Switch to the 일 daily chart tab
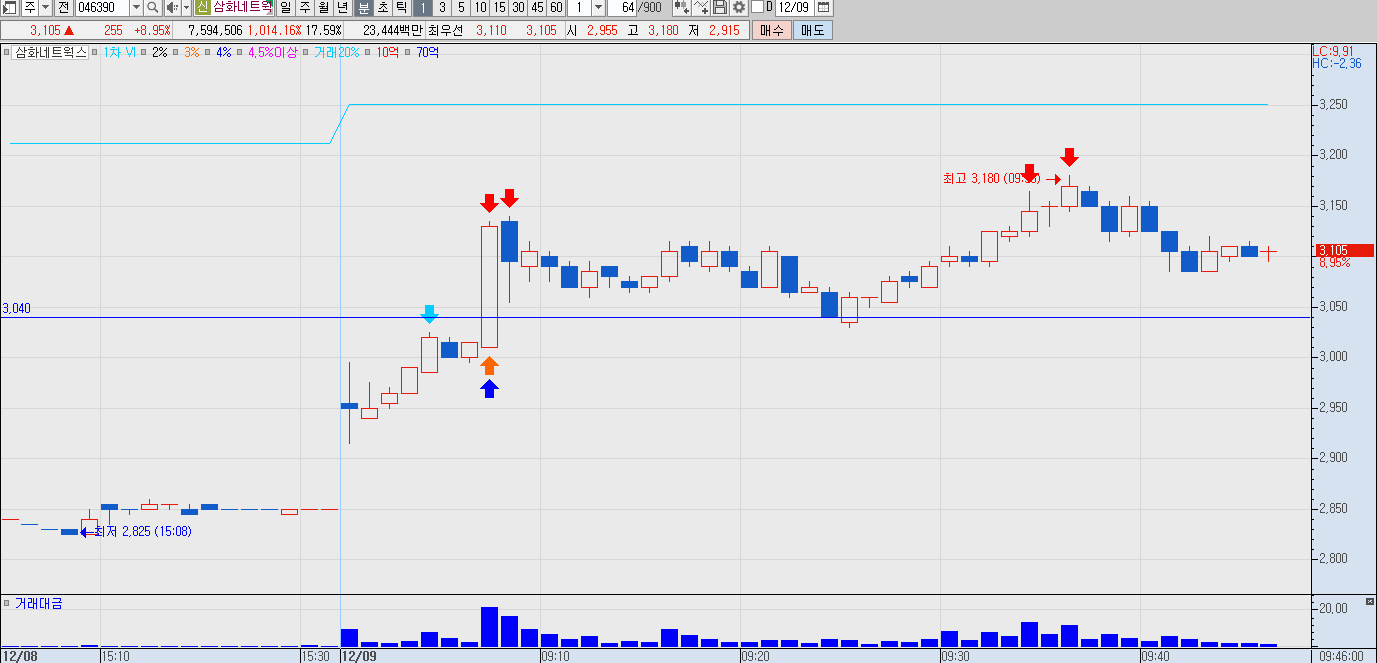Viewport: 1377px width, 663px height. [286, 7]
